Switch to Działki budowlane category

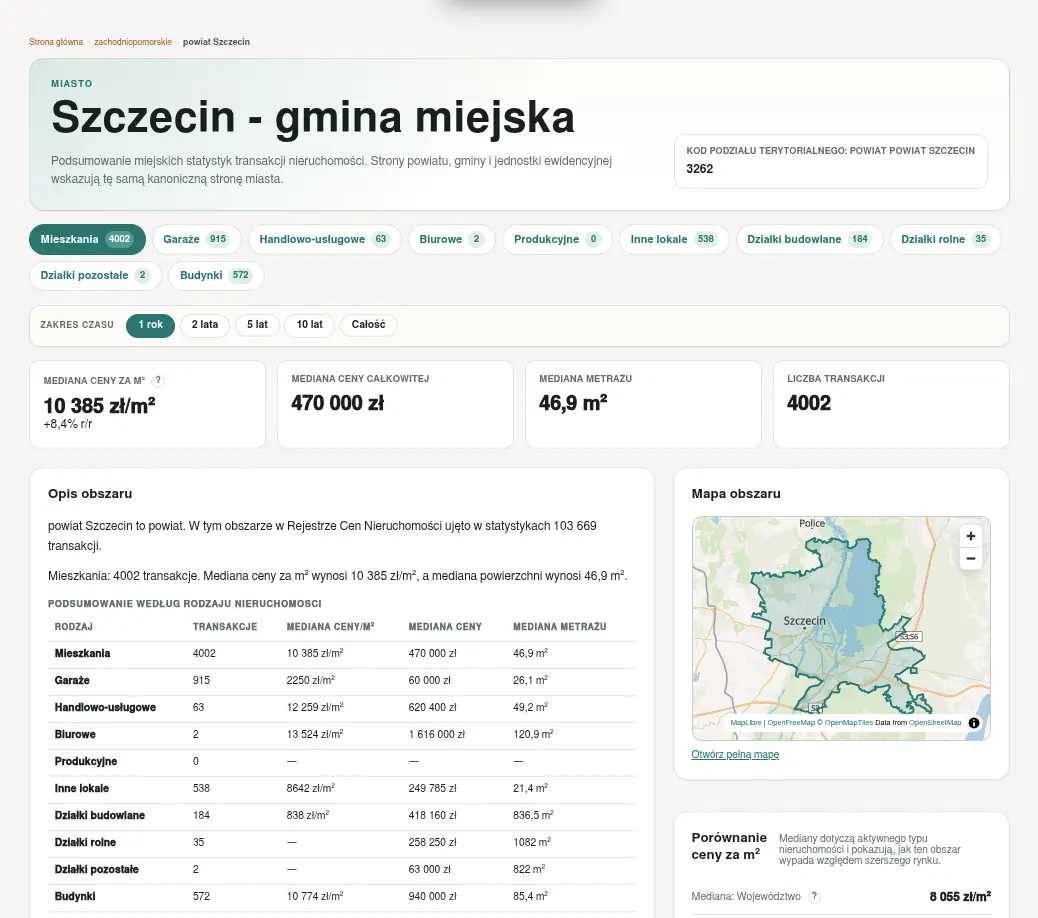[810, 239]
